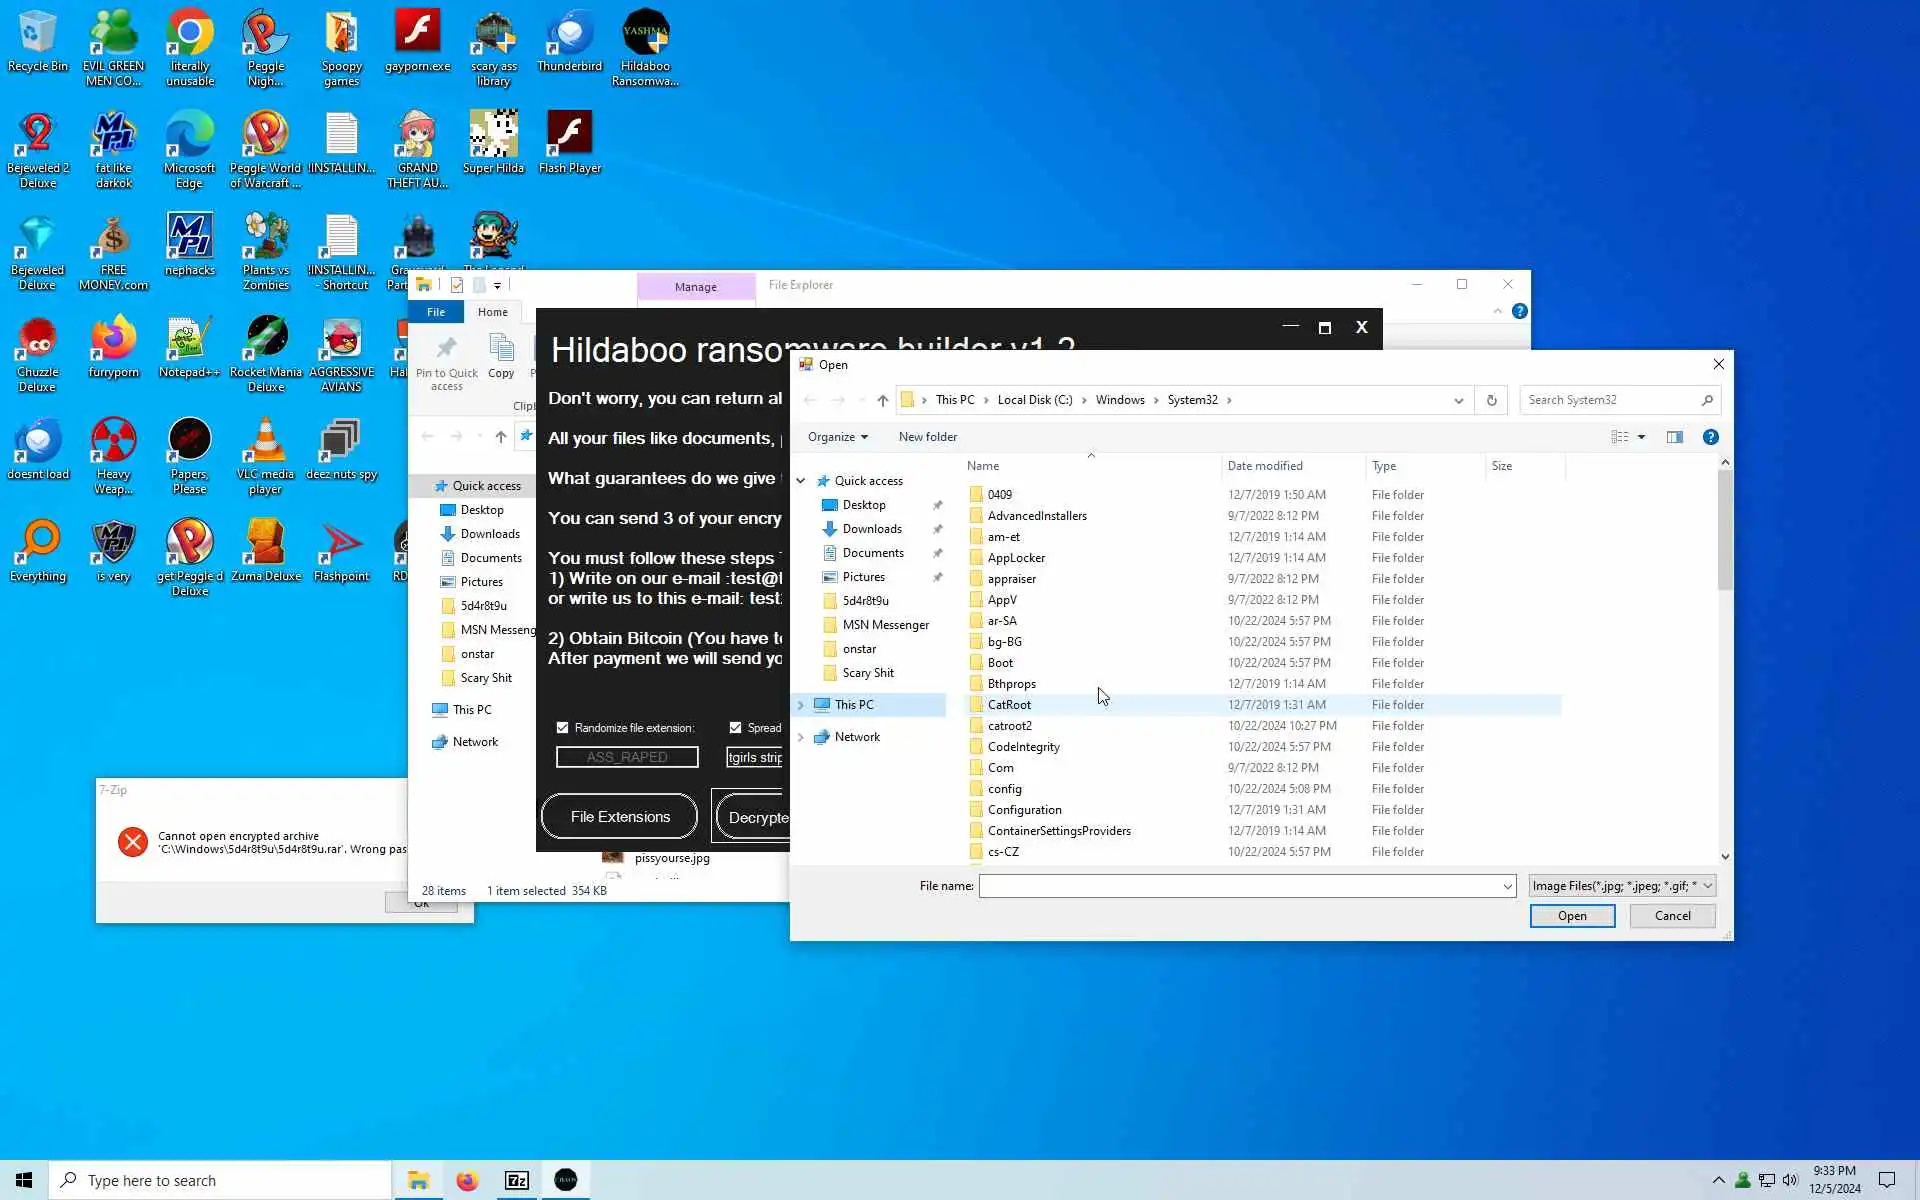Image resolution: width=1920 pixels, height=1200 pixels.
Task: Open the Image Files type dropdown
Action: coord(1707,886)
